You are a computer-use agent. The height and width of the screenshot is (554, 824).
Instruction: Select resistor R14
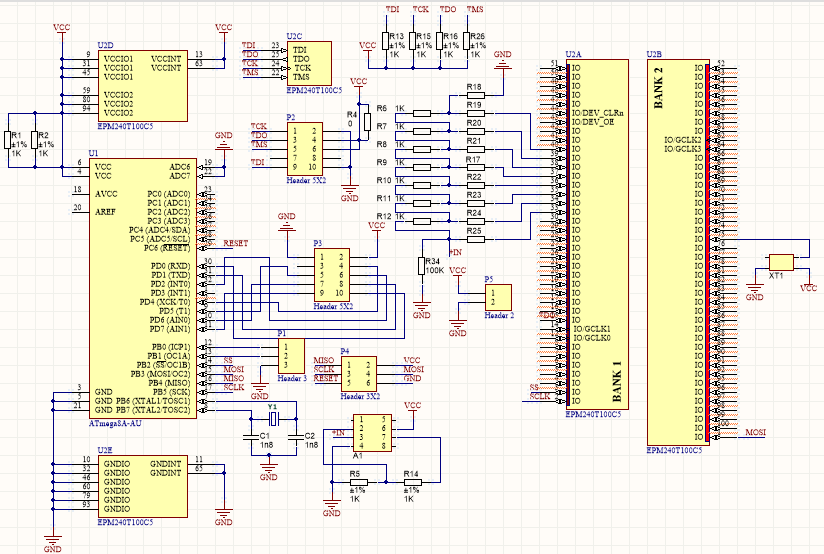pos(413,482)
